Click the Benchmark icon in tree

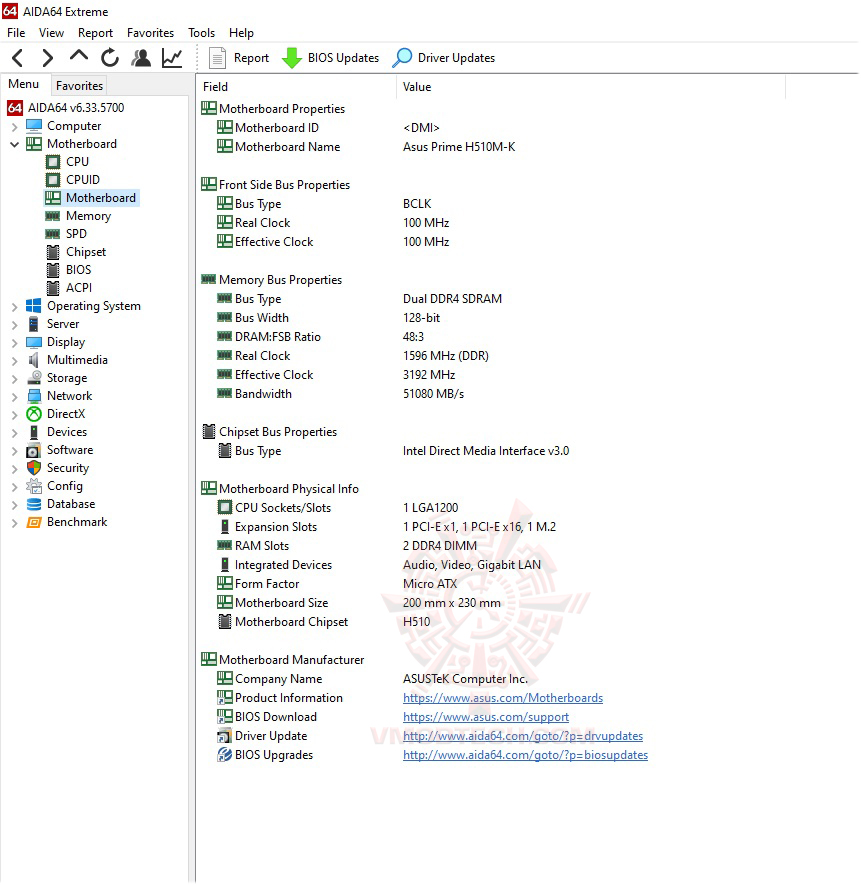point(34,522)
